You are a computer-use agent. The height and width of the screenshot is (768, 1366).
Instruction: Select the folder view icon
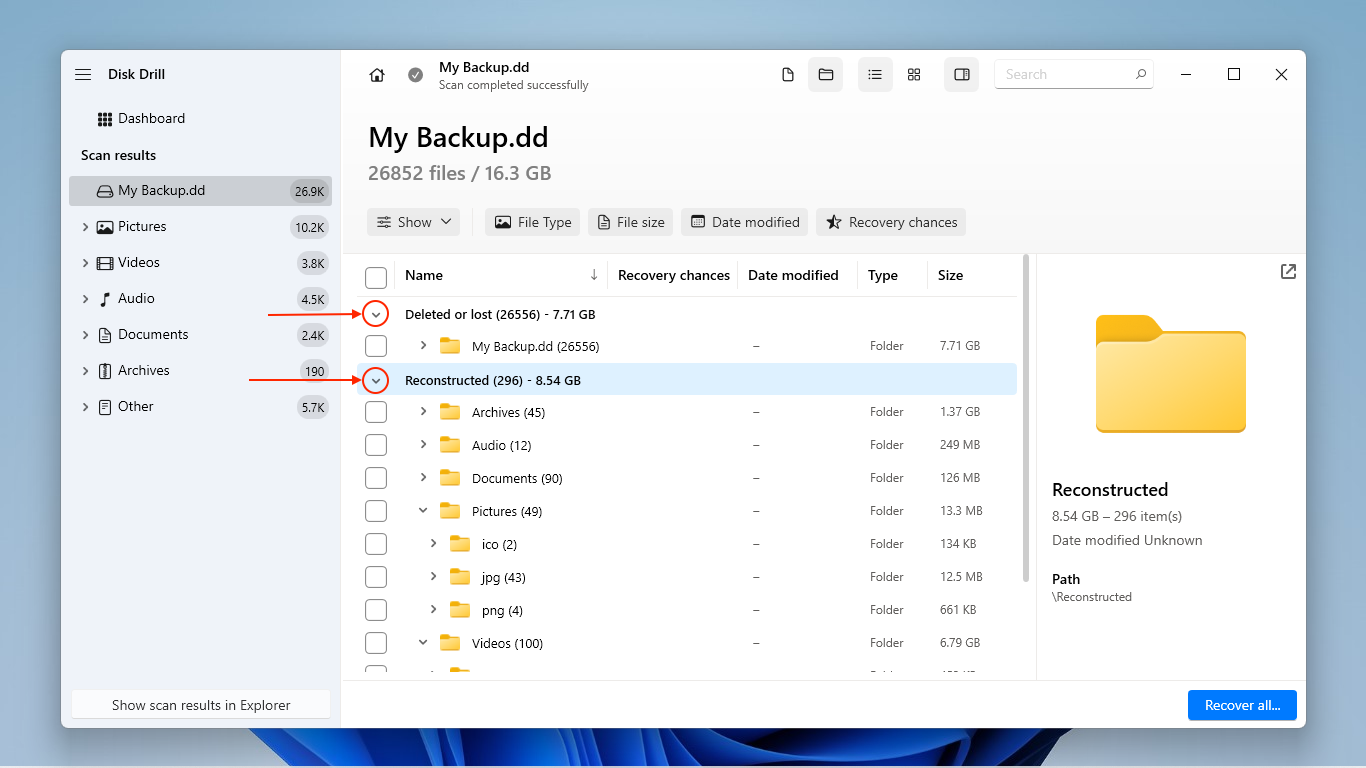click(x=825, y=74)
